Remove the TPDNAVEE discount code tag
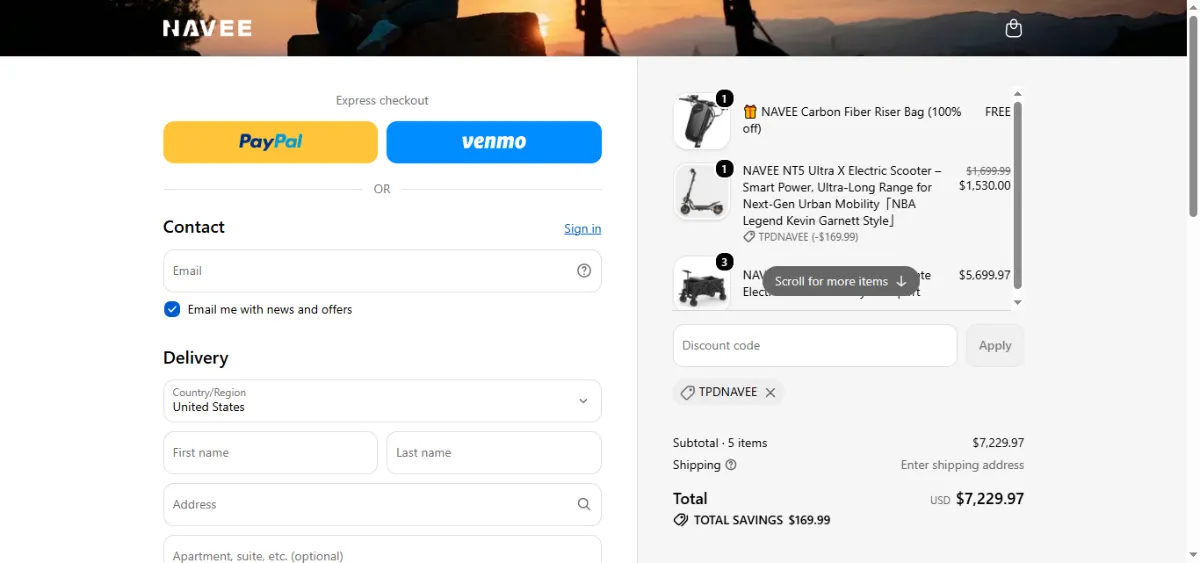This screenshot has height=563, width=1200. [x=770, y=393]
